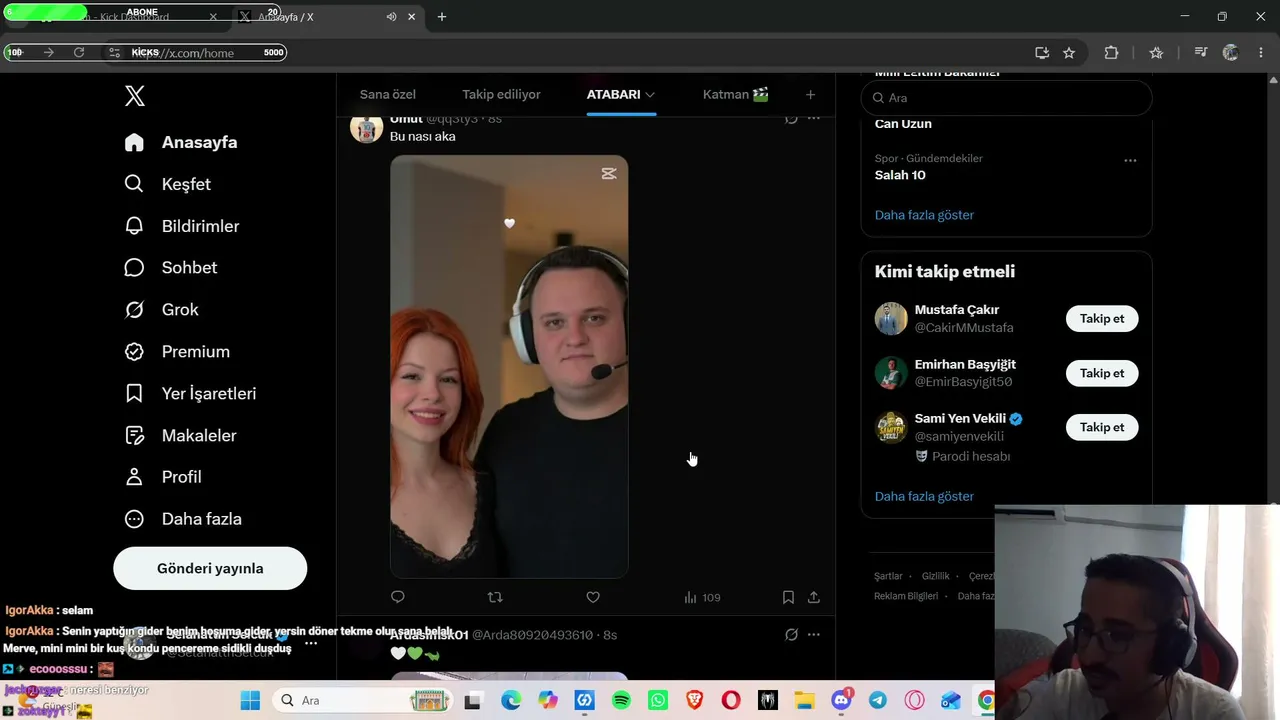Reload the page with the refresh button

point(79,52)
